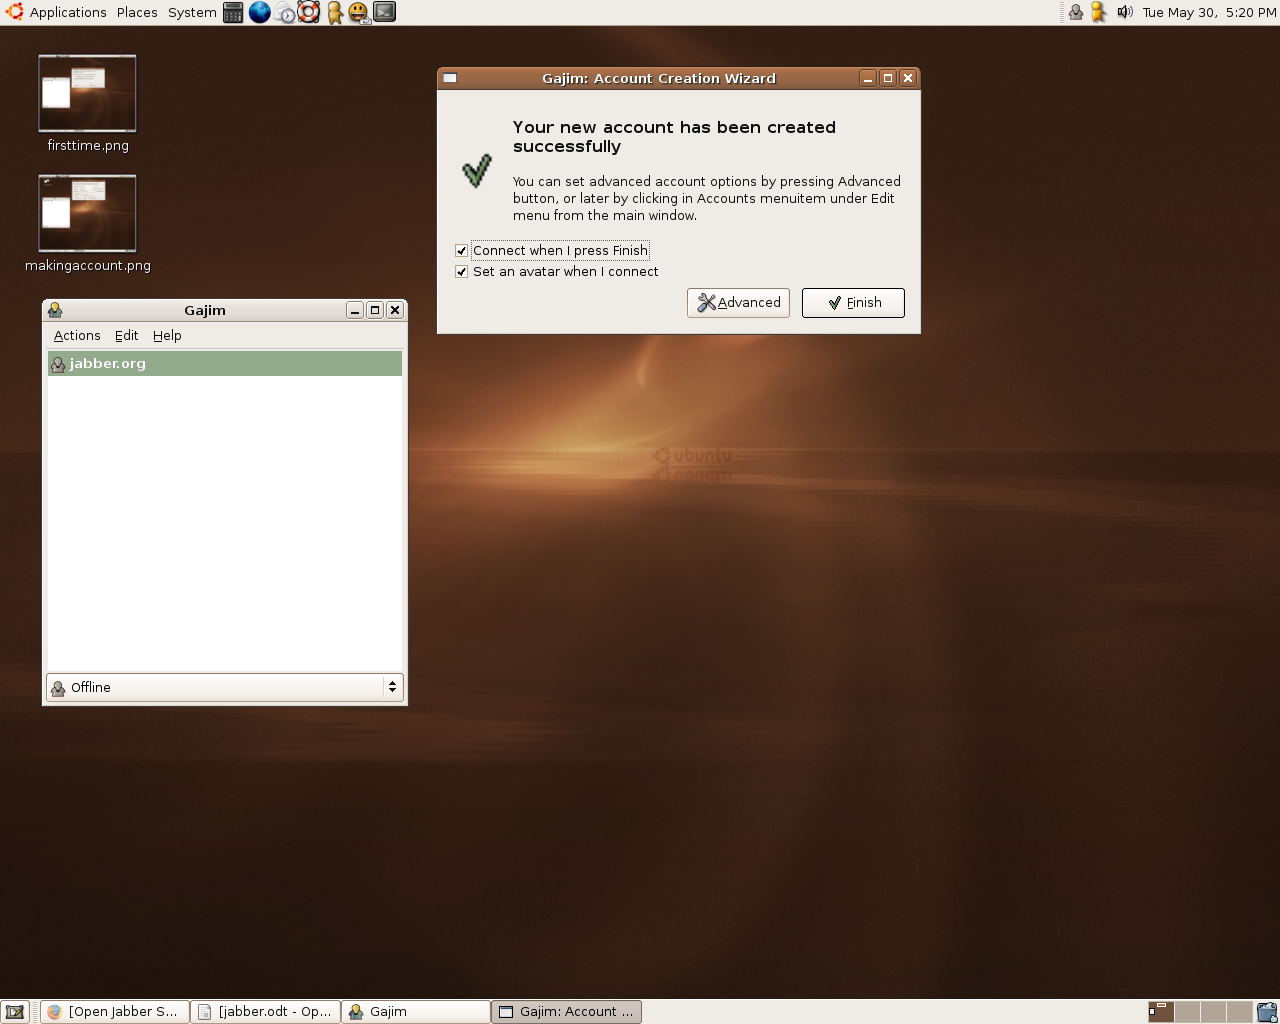Minimize the Account Creation Wizard window
1280x1024 pixels.
[868, 78]
